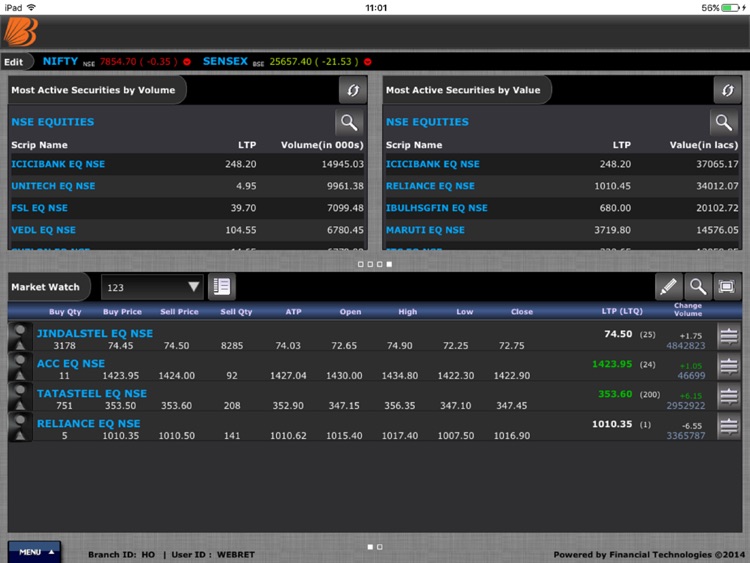Tap ACC LTP value 1423.95

pyautogui.click(x=612, y=364)
